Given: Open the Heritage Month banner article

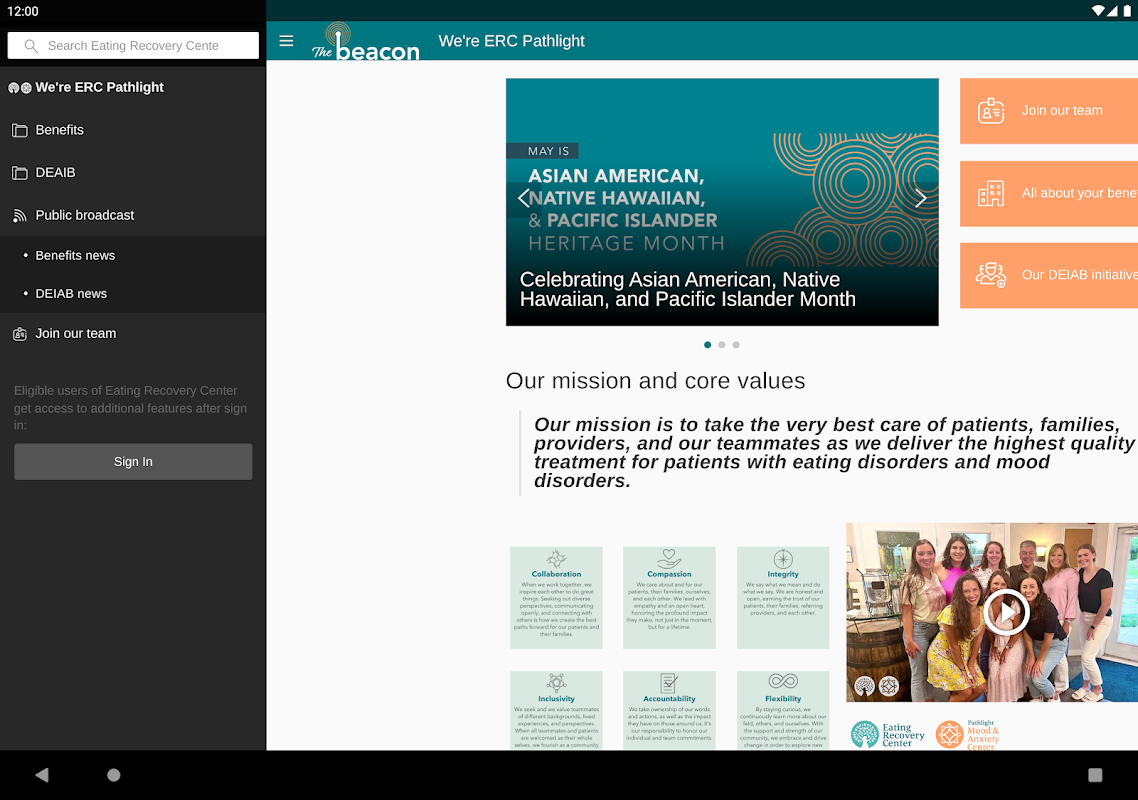Looking at the screenshot, I should point(722,202).
